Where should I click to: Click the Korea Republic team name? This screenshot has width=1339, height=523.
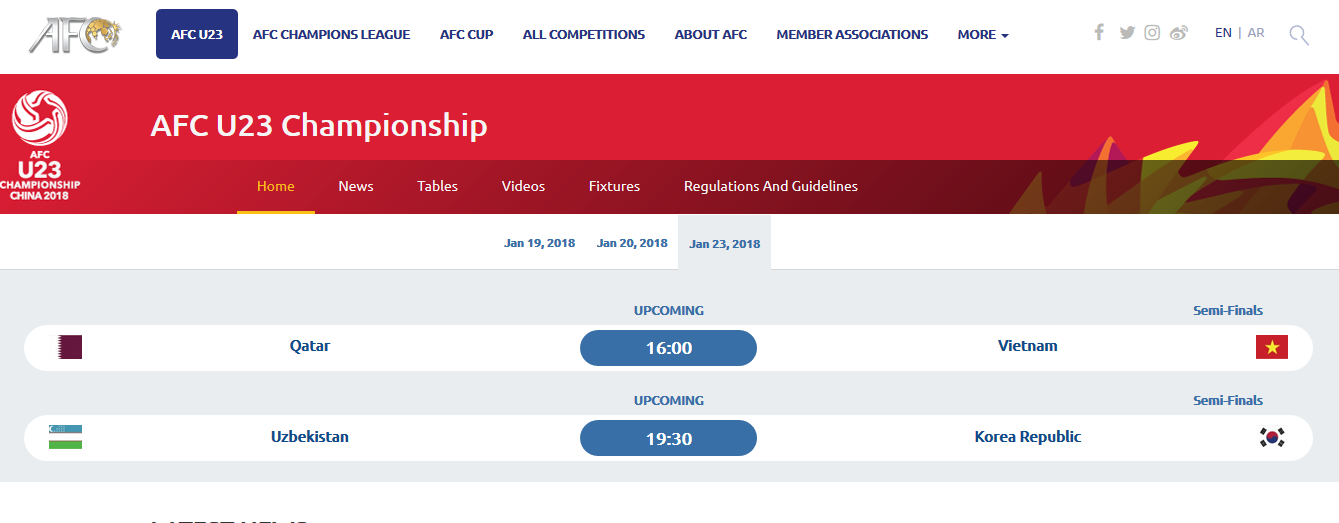(x=1028, y=437)
